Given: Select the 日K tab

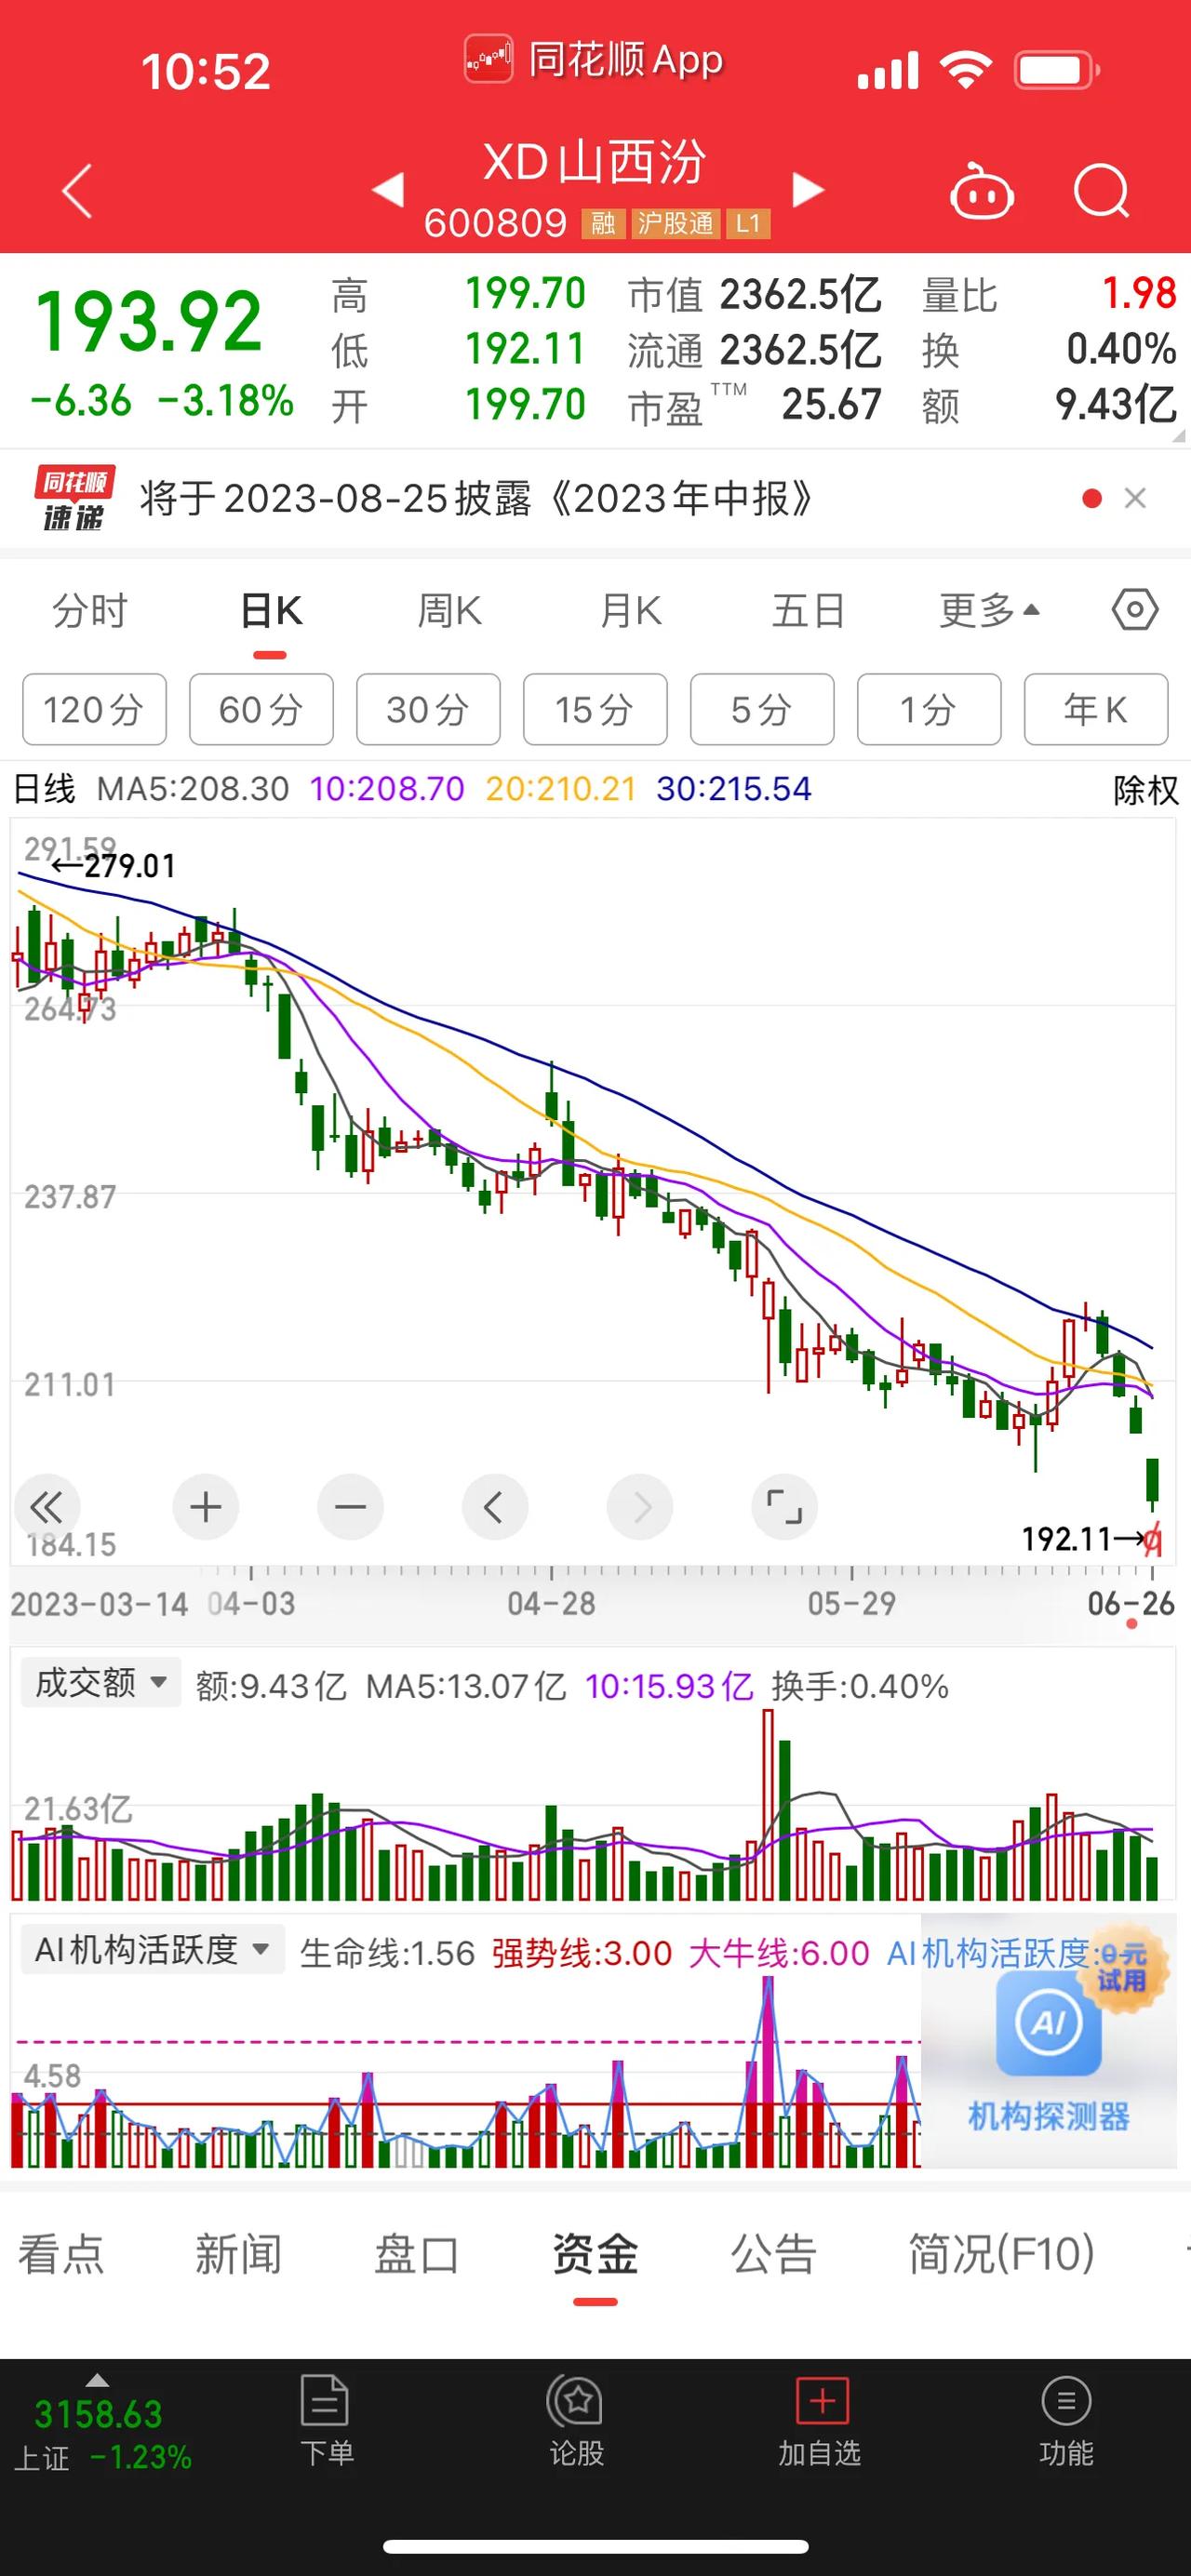Looking at the screenshot, I should click(270, 610).
